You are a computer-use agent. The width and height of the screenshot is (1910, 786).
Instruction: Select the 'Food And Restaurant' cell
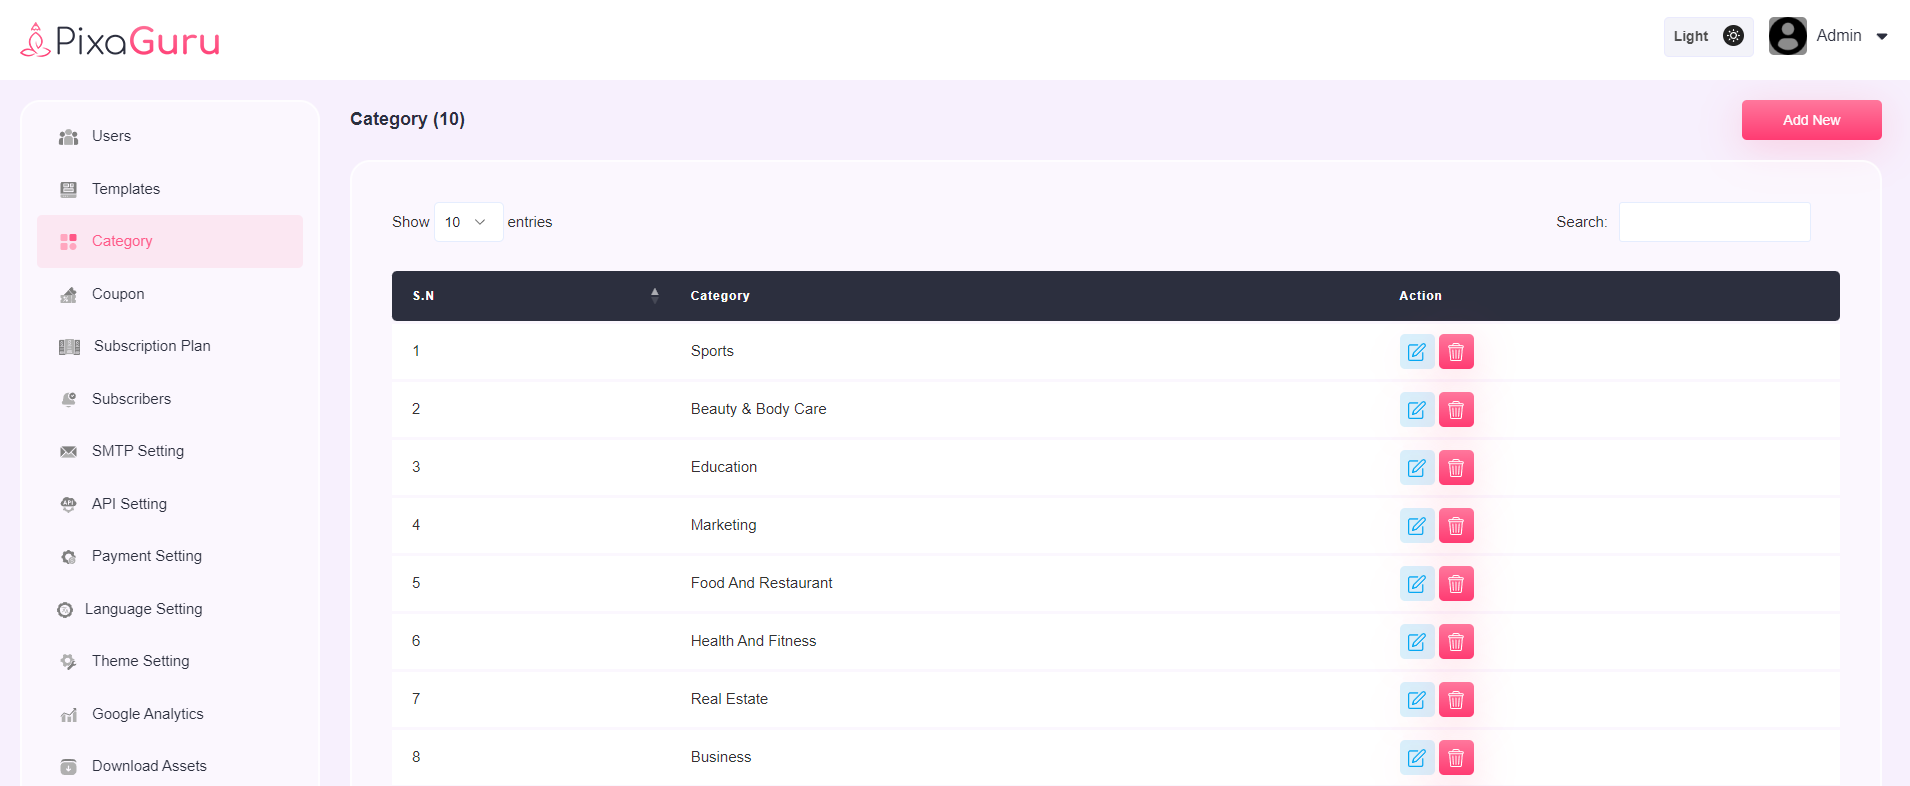(x=761, y=583)
